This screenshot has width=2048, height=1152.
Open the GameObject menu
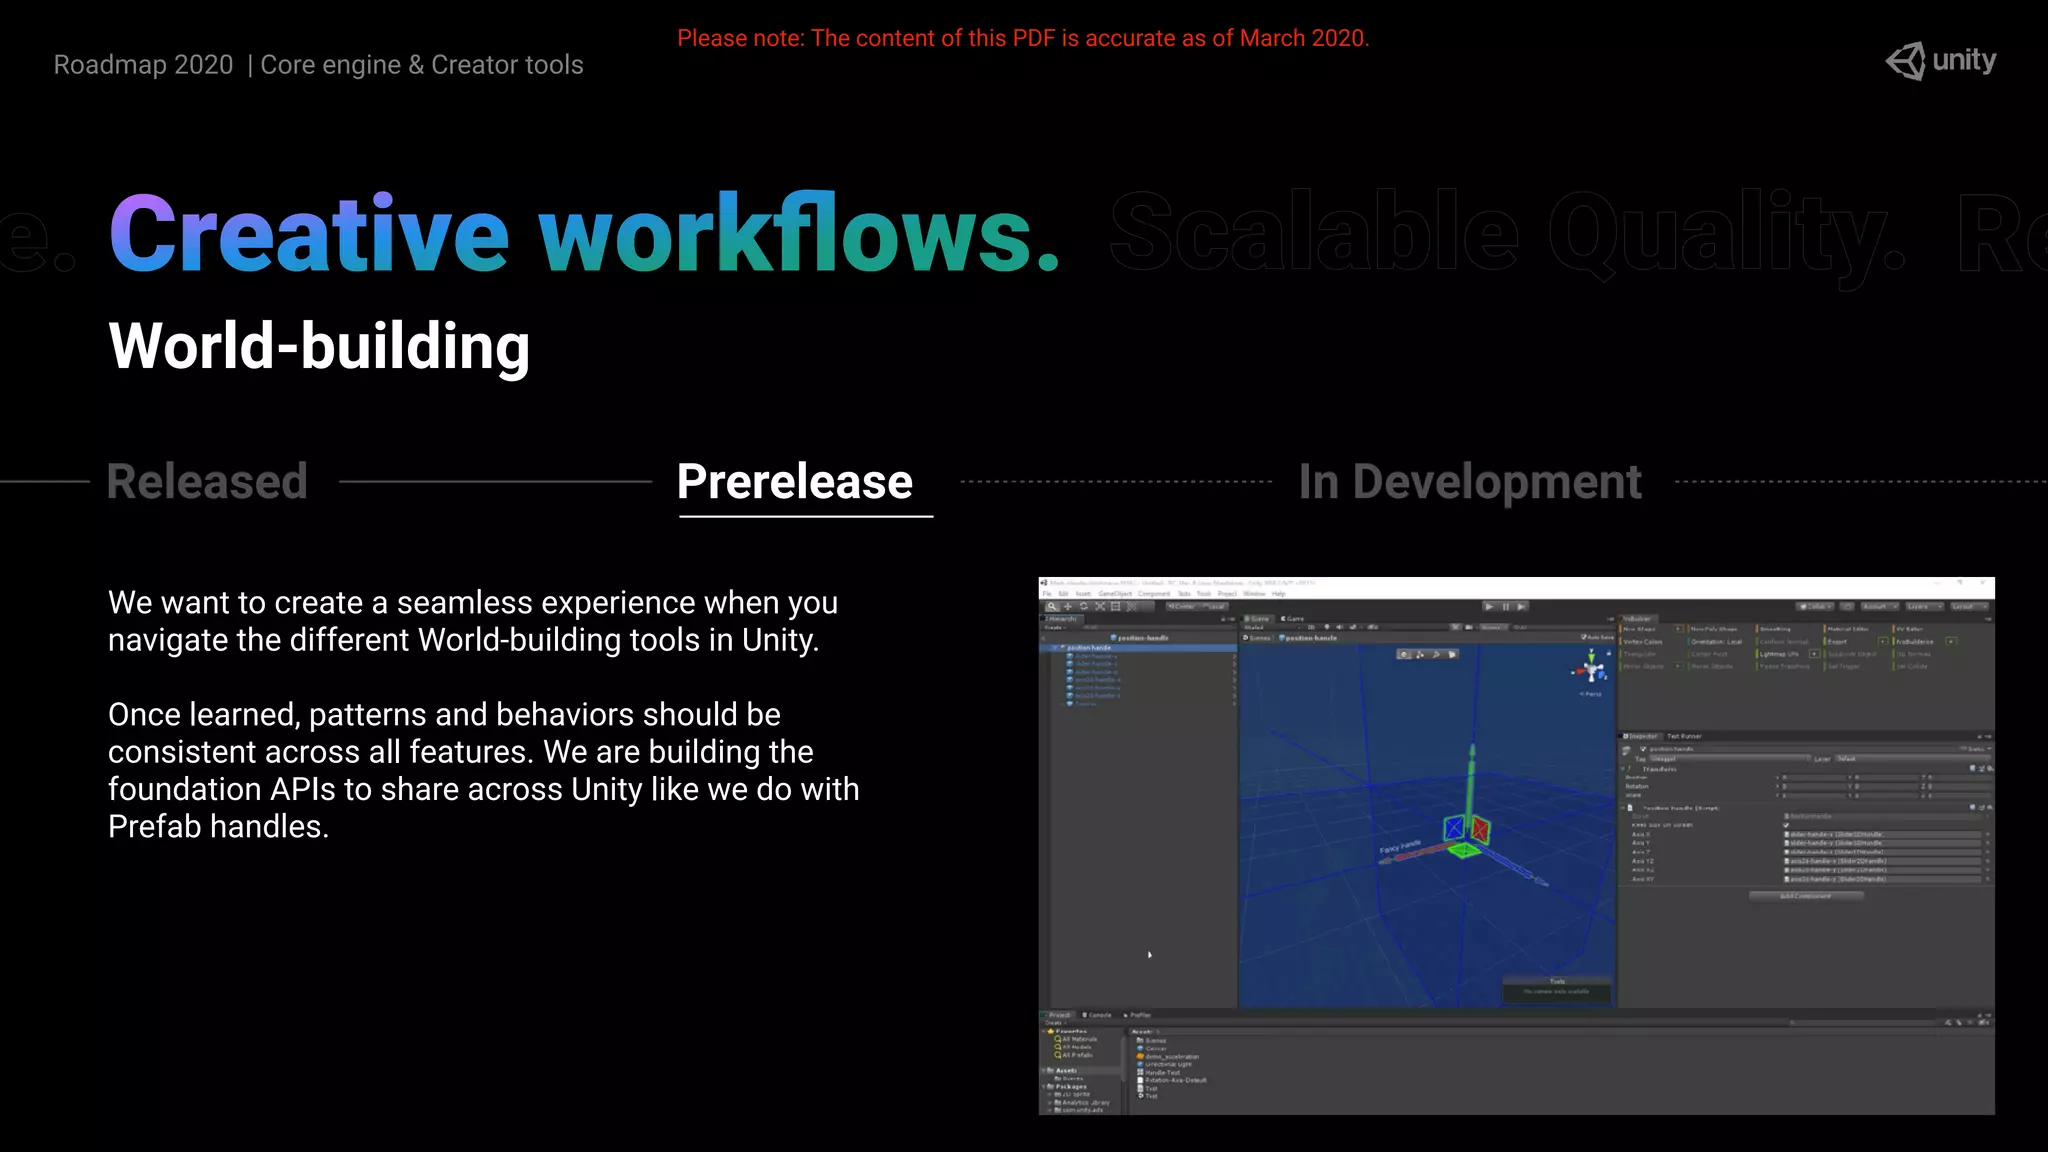click(x=1115, y=594)
